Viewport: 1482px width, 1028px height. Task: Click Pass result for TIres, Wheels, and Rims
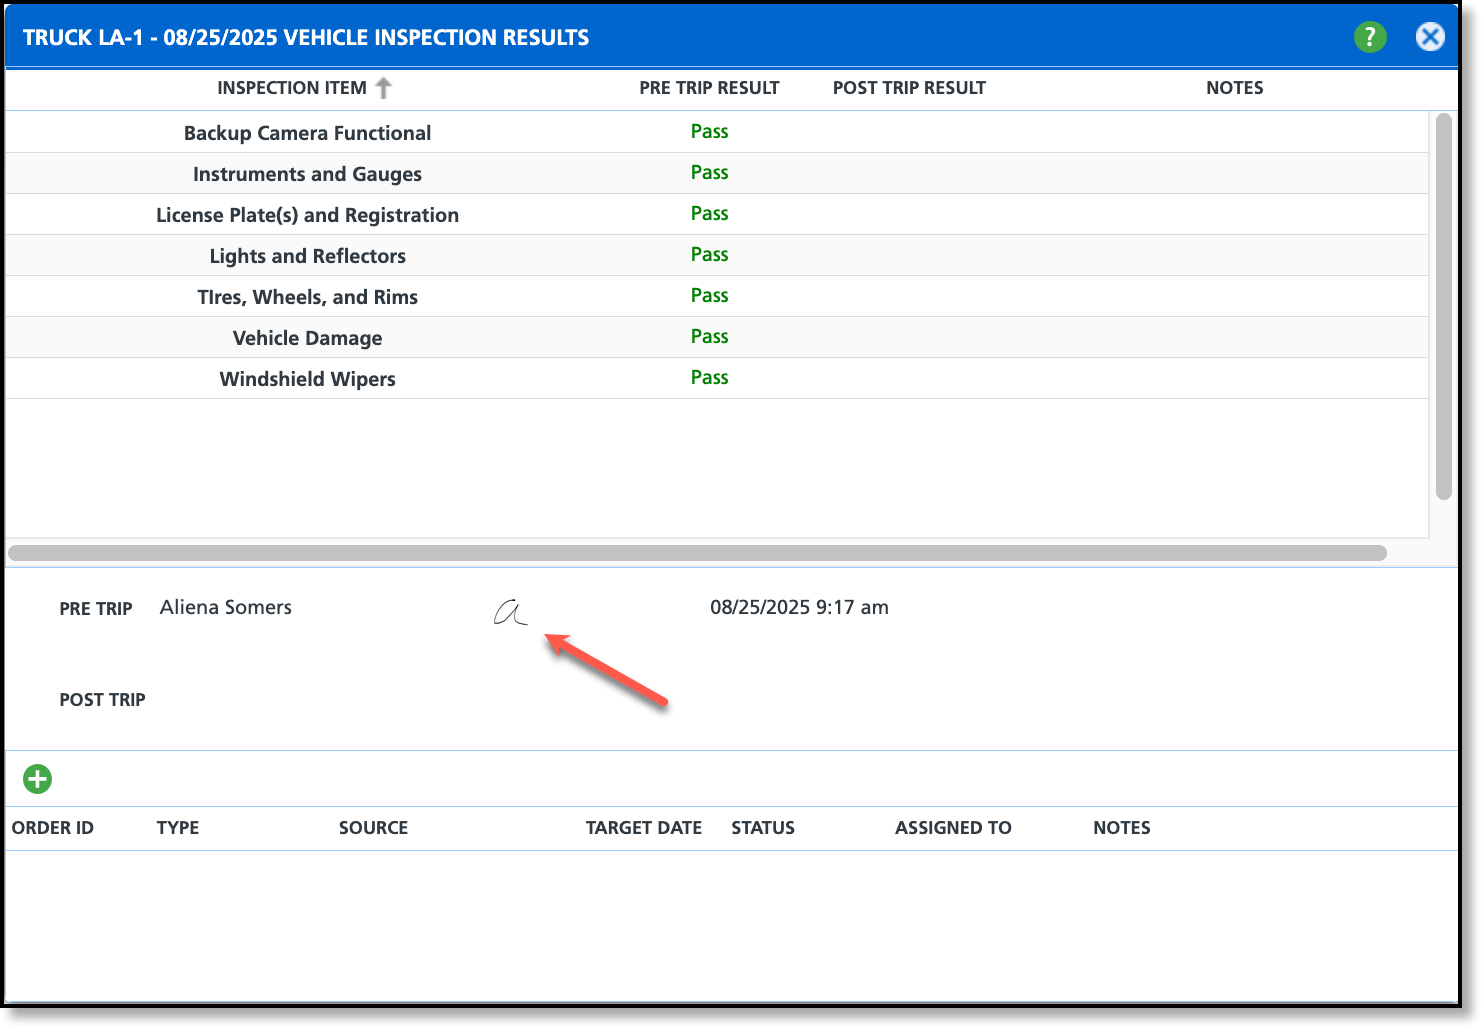click(709, 296)
